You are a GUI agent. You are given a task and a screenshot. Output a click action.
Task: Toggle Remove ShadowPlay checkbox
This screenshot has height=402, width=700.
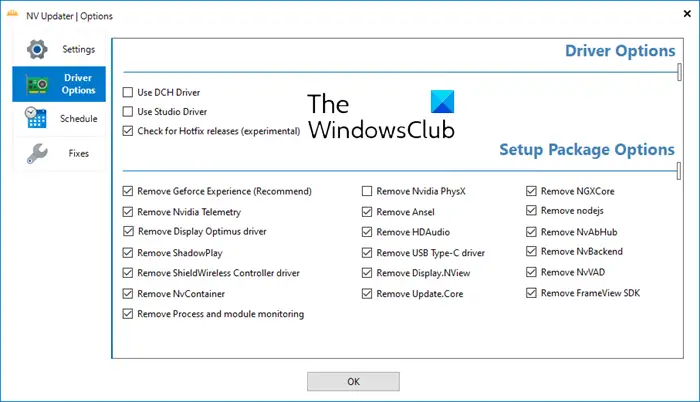(127, 253)
